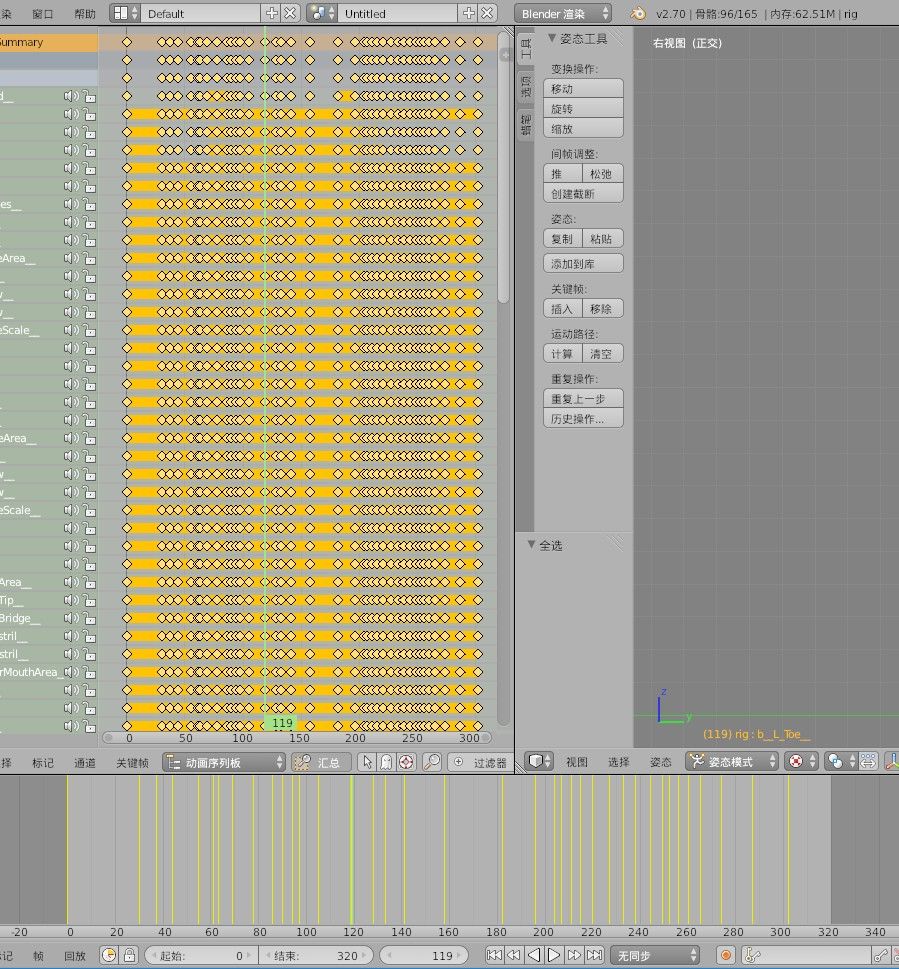
Task: Open the 帮助 menu
Action: pyautogui.click(x=85, y=14)
